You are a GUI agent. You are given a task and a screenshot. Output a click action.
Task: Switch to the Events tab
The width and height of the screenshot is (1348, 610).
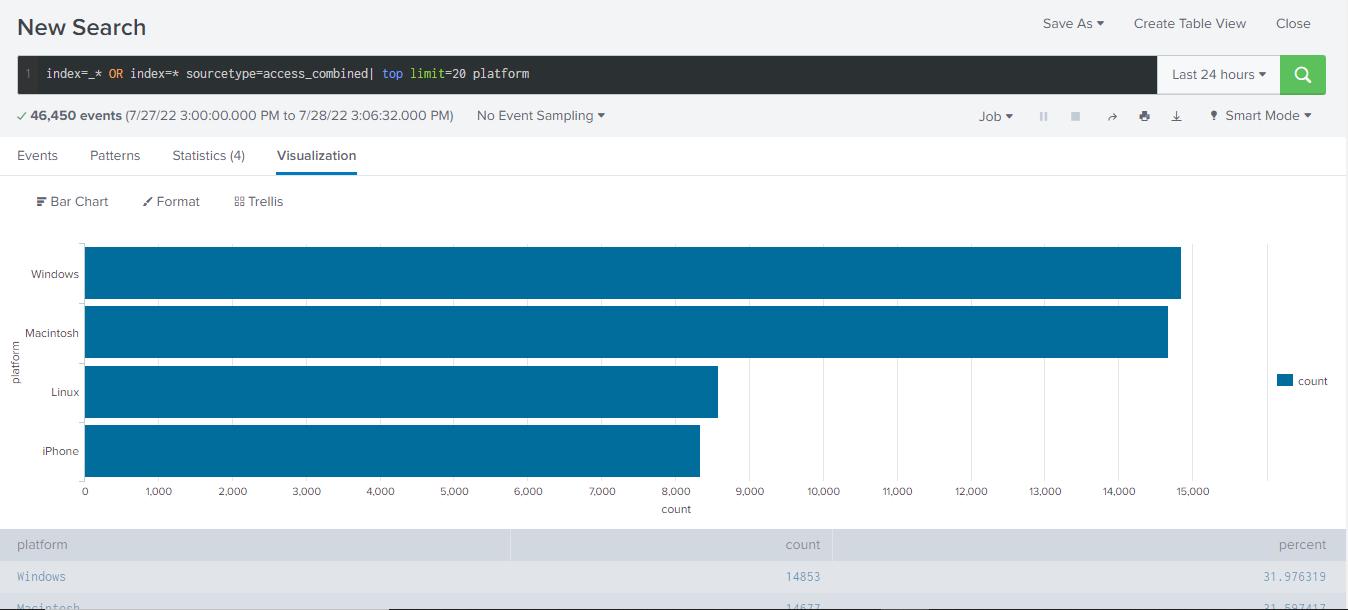(x=37, y=156)
